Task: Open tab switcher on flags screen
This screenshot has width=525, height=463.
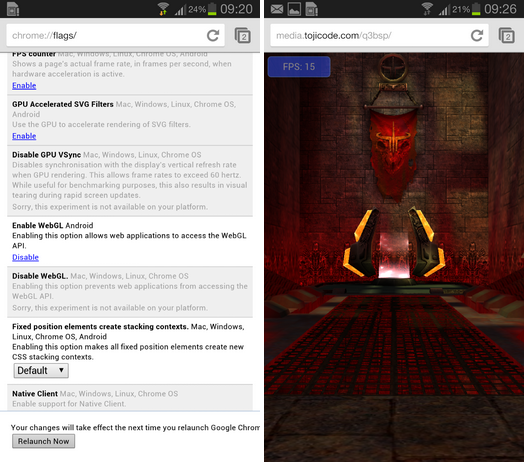Action: point(243,35)
